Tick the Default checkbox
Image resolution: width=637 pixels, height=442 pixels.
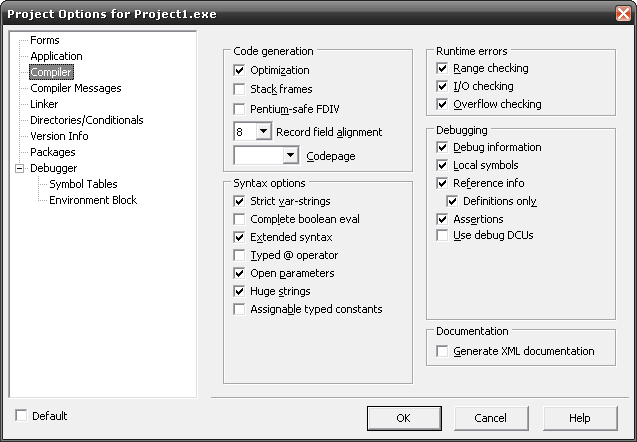tap(21, 416)
